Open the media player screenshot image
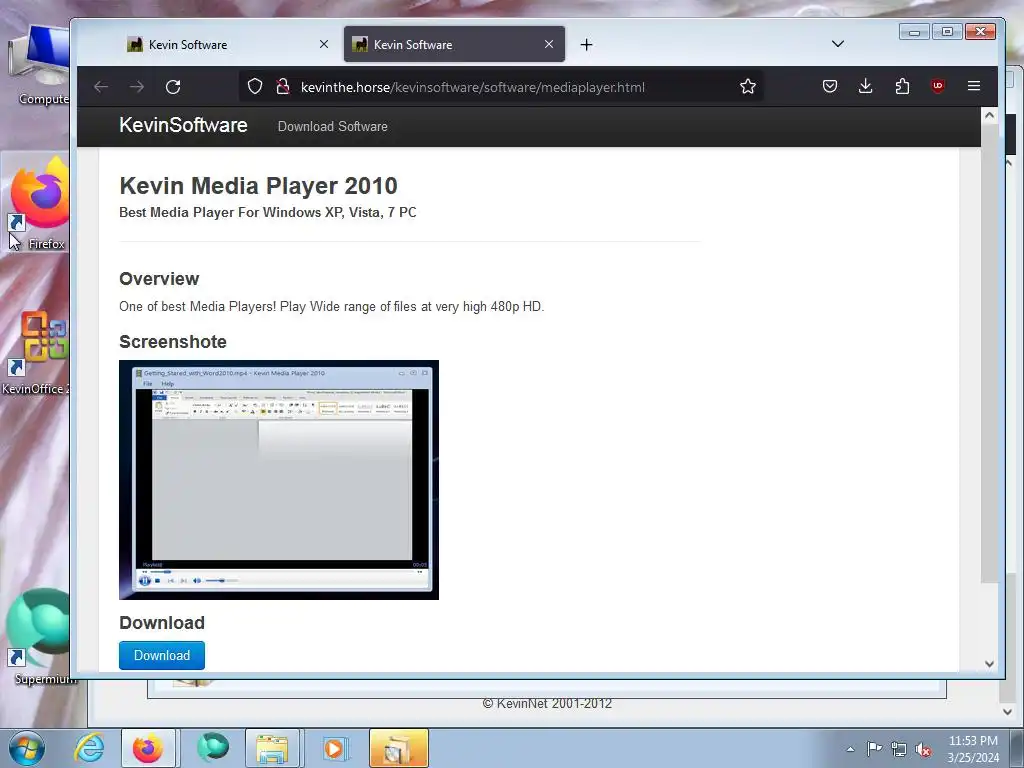1024x768 pixels. 279,480
